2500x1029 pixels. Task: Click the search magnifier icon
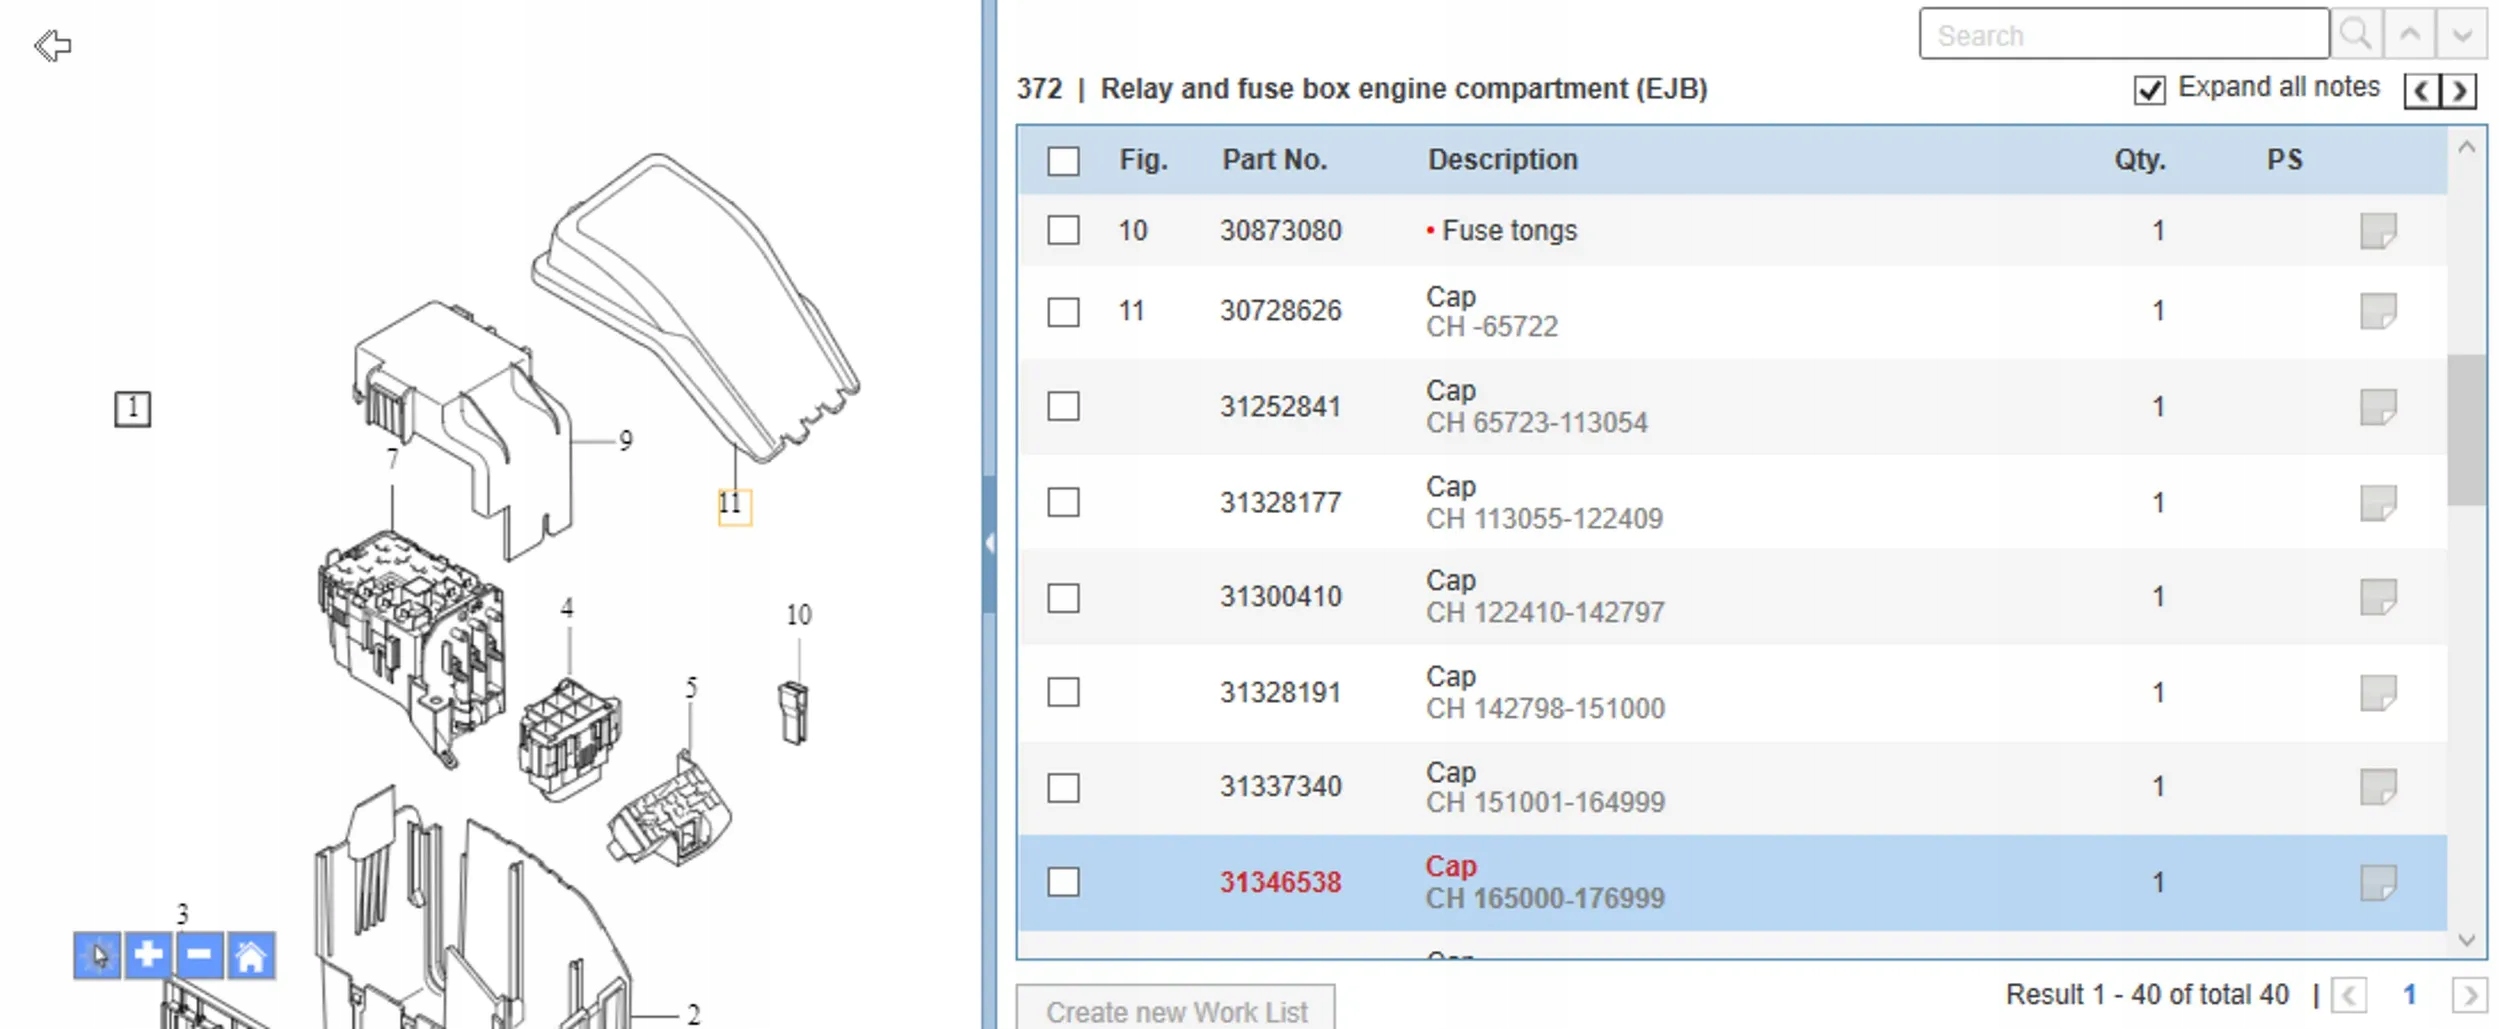click(x=2355, y=35)
